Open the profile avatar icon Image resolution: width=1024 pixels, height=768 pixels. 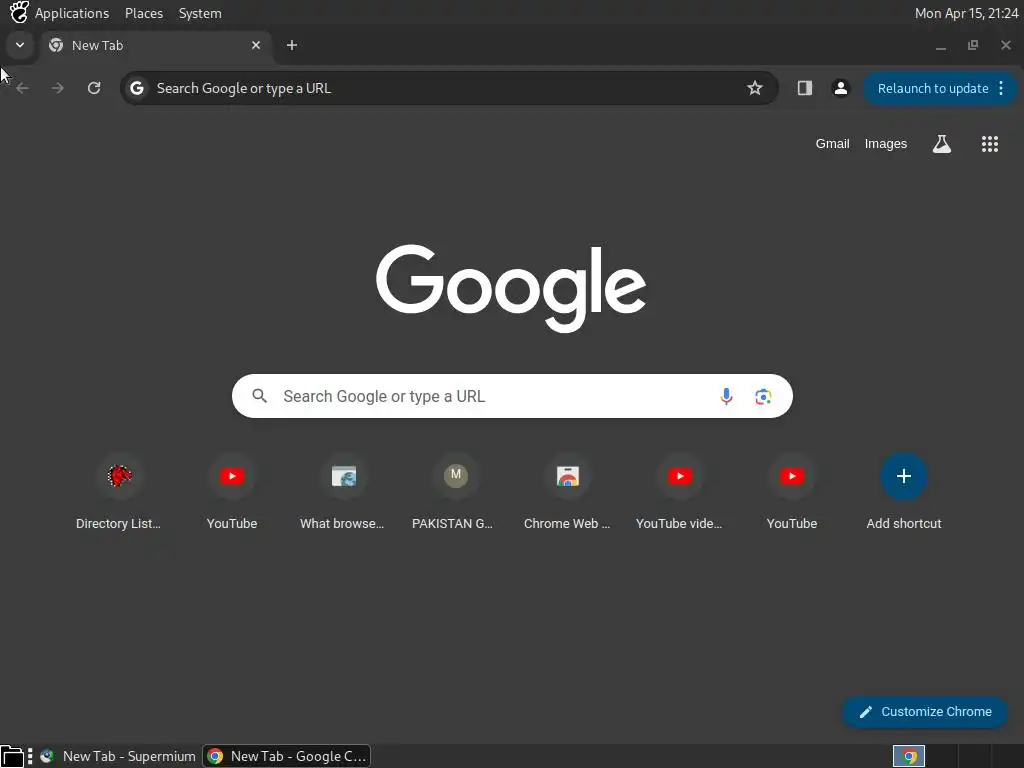tap(840, 88)
